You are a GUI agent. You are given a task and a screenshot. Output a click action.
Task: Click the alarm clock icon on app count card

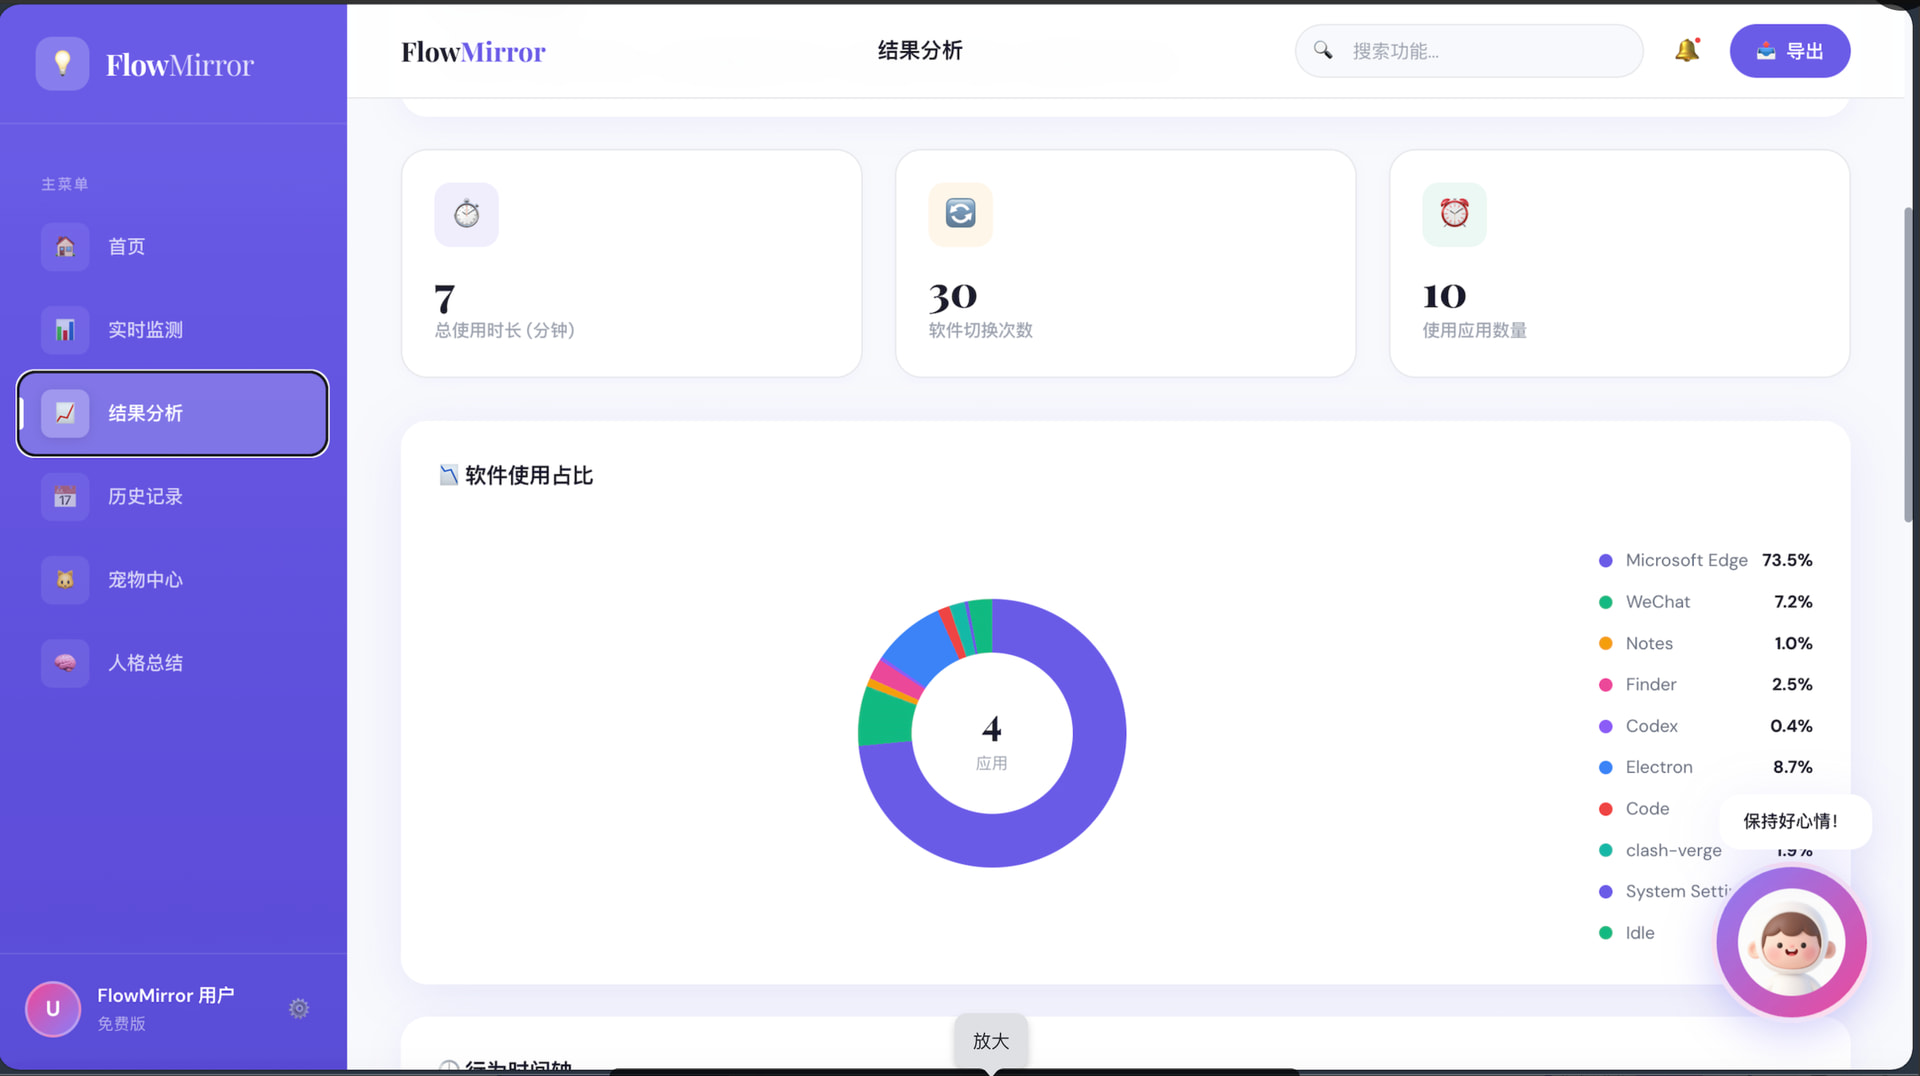pyautogui.click(x=1454, y=214)
